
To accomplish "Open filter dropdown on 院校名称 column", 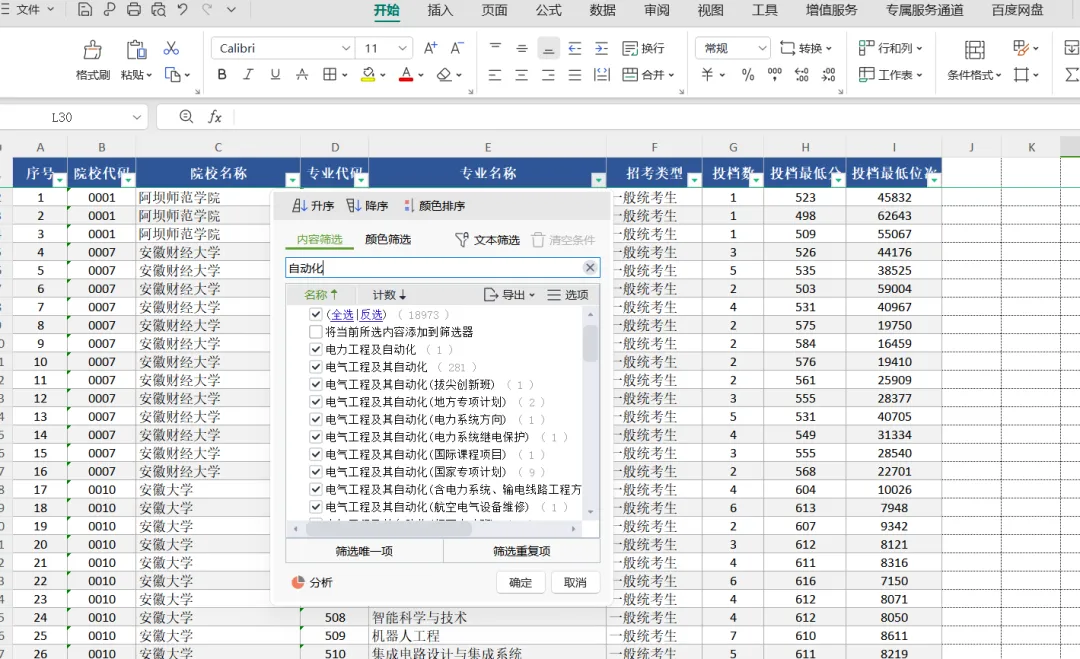I will coord(293,180).
